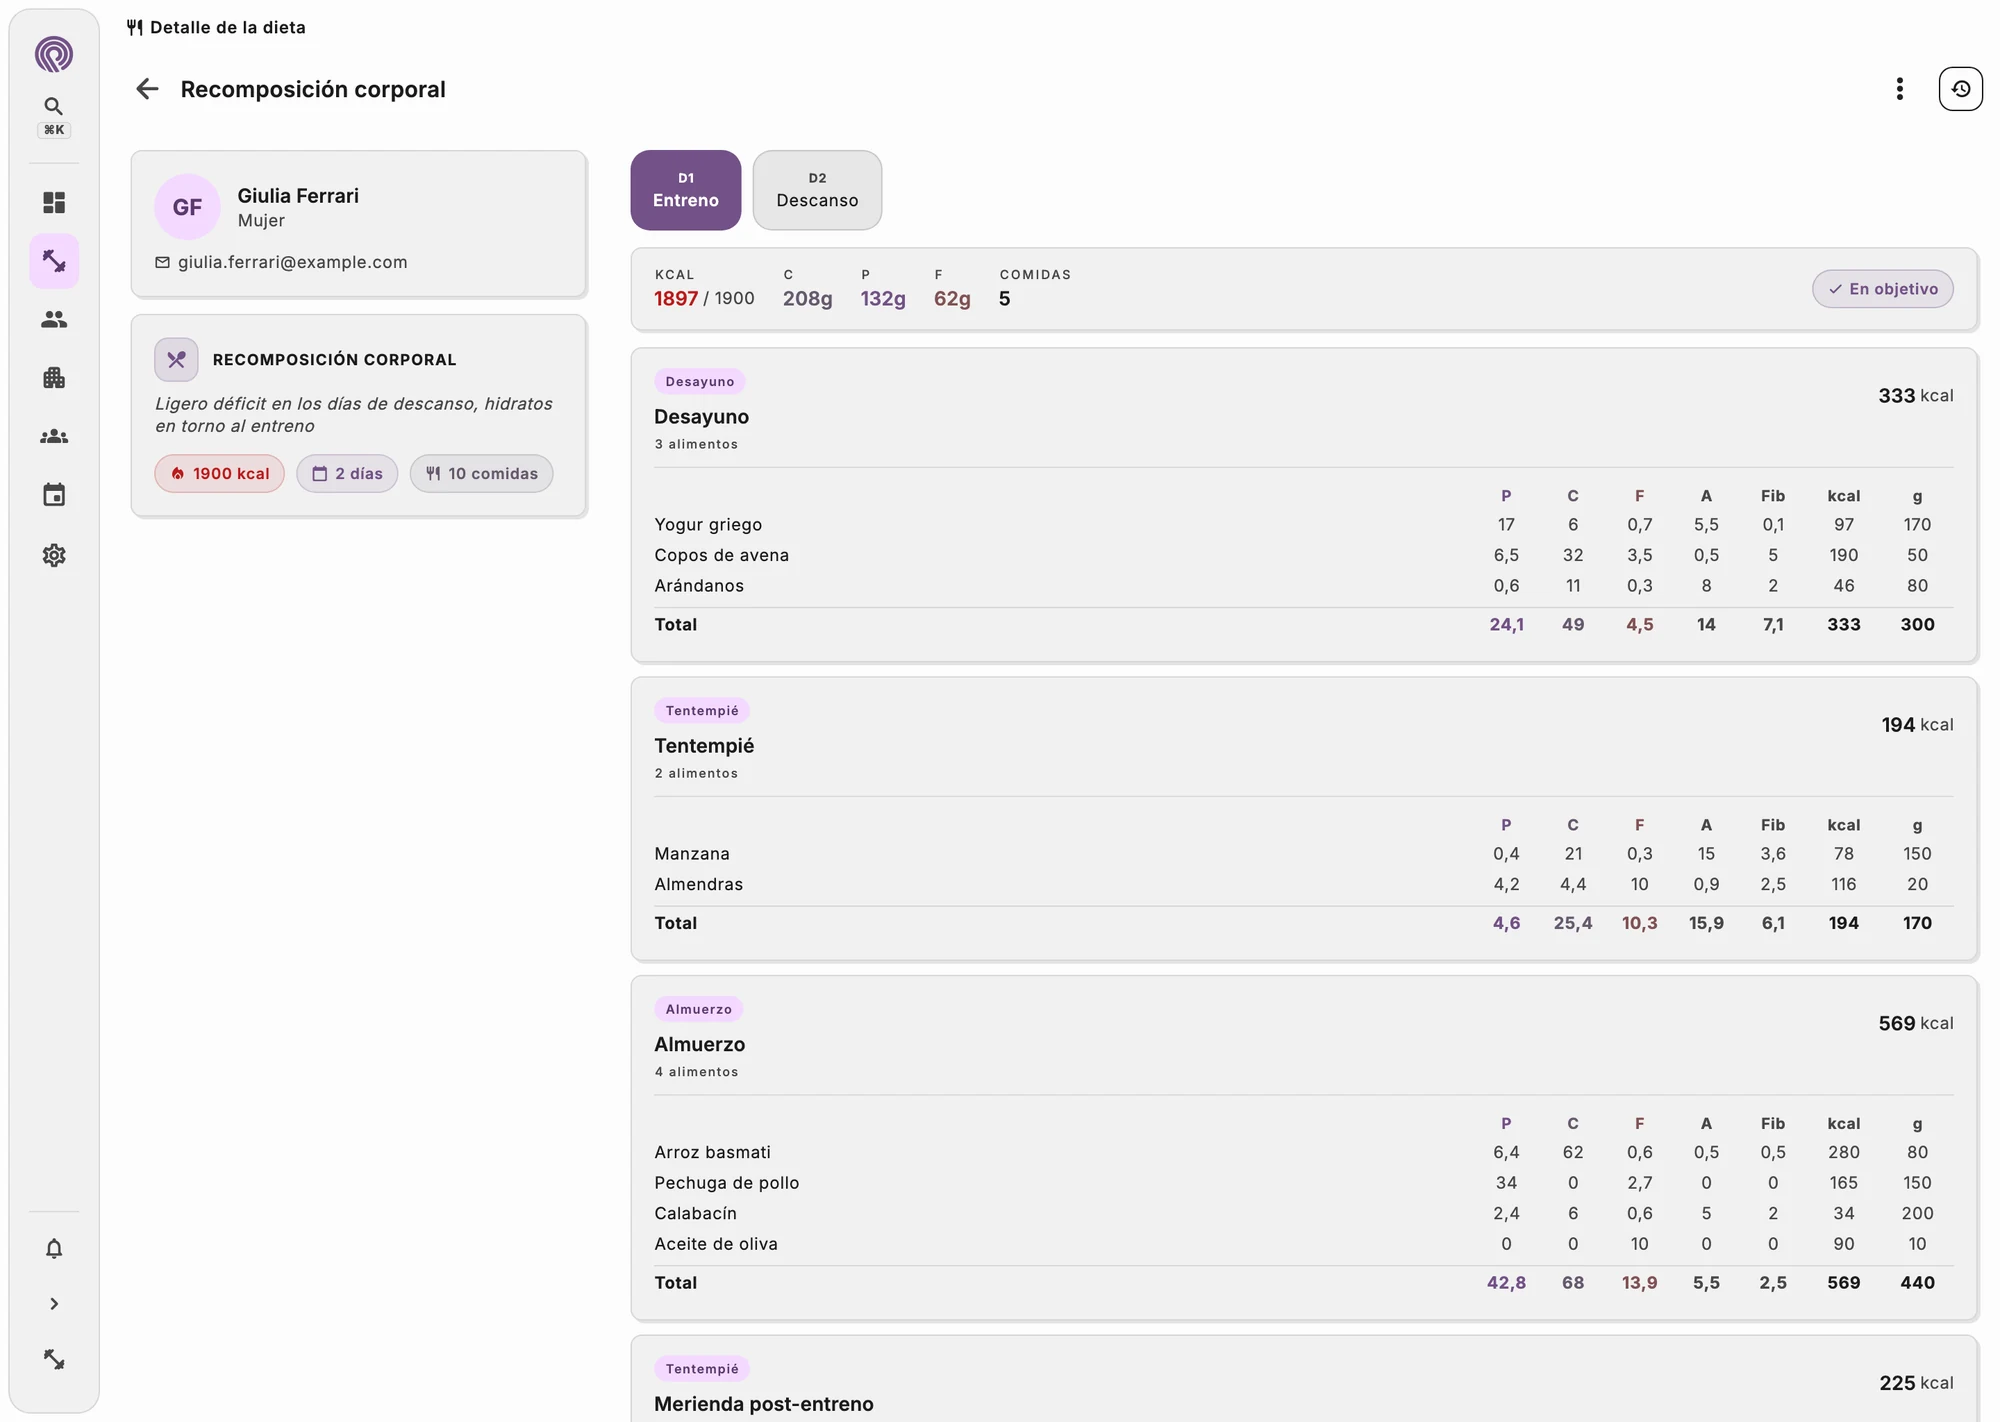Expand the sidebar with chevron
The image size is (2000, 1422).
(x=54, y=1304)
